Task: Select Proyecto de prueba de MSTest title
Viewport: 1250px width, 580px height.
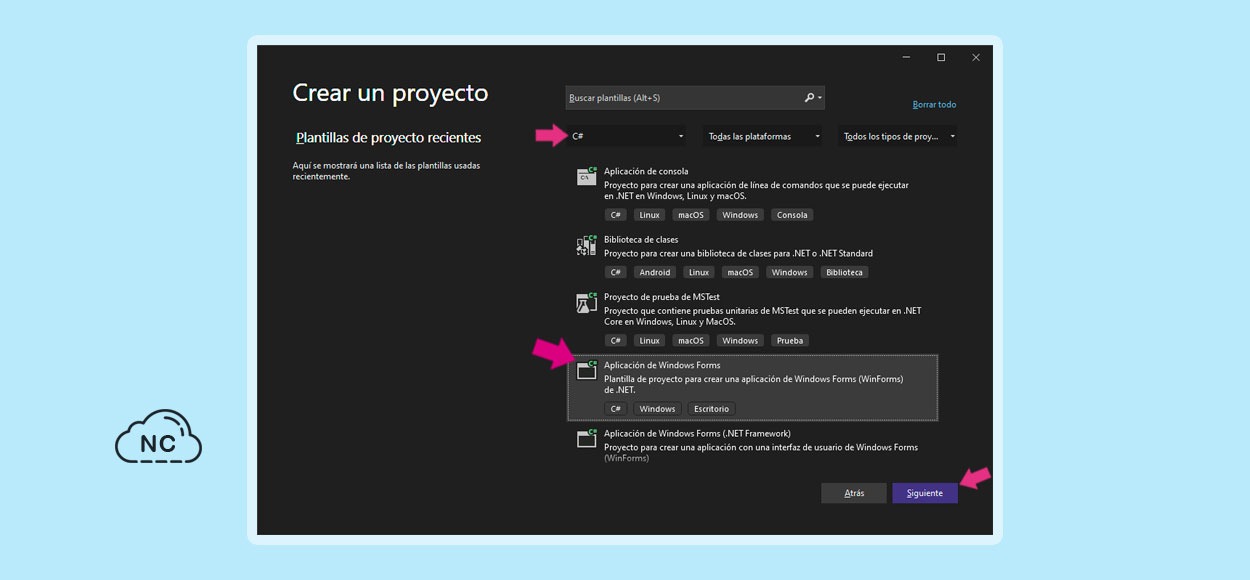Action: 662,297
